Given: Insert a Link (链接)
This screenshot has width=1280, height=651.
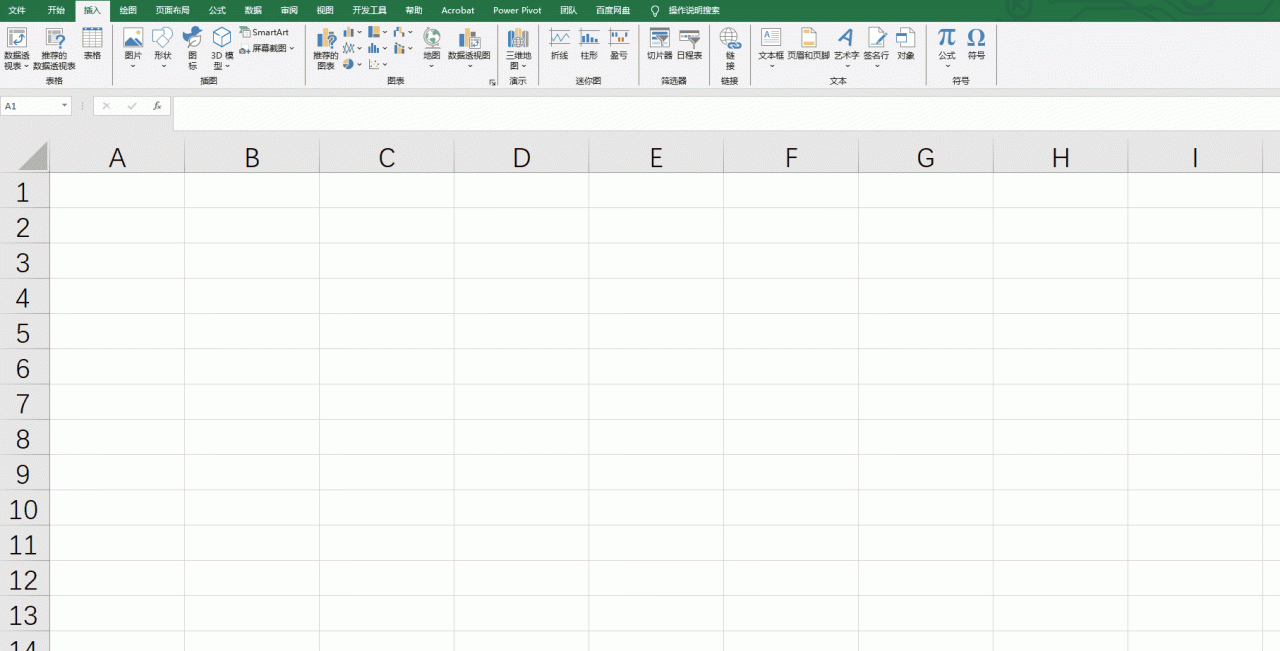Looking at the screenshot, I should coord(730,48).
